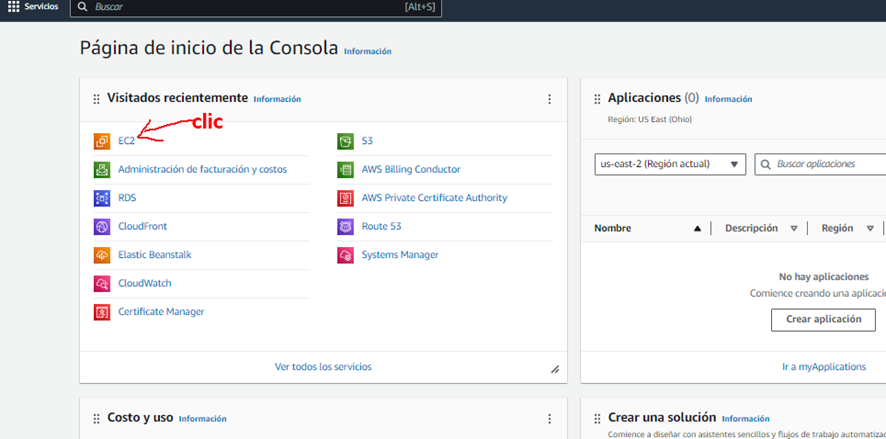This screenshot has height=439, width=886.
Task: Open the us-east-2 region dropdown
Action: [670, 164]
